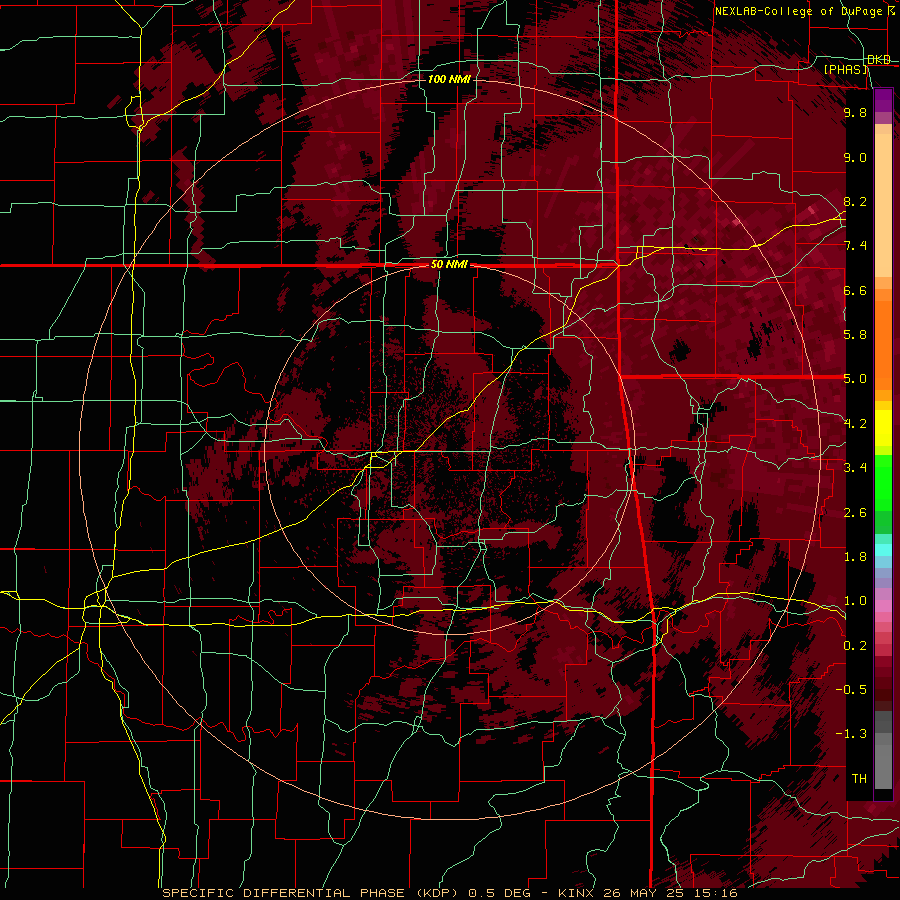Click the [PHAS] units label above the color scale
This screenshot has height=900, width=900.
click(x=845, y=69)
